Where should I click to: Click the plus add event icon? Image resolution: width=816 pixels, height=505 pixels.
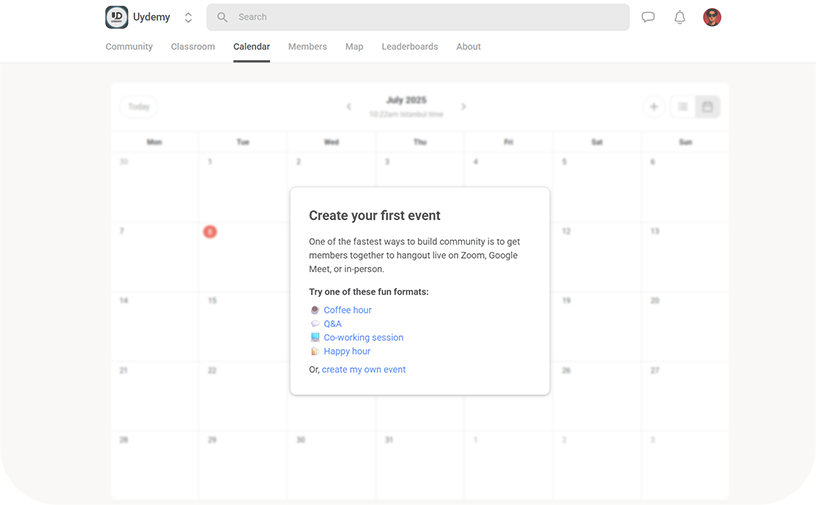[x=654, y=107]
